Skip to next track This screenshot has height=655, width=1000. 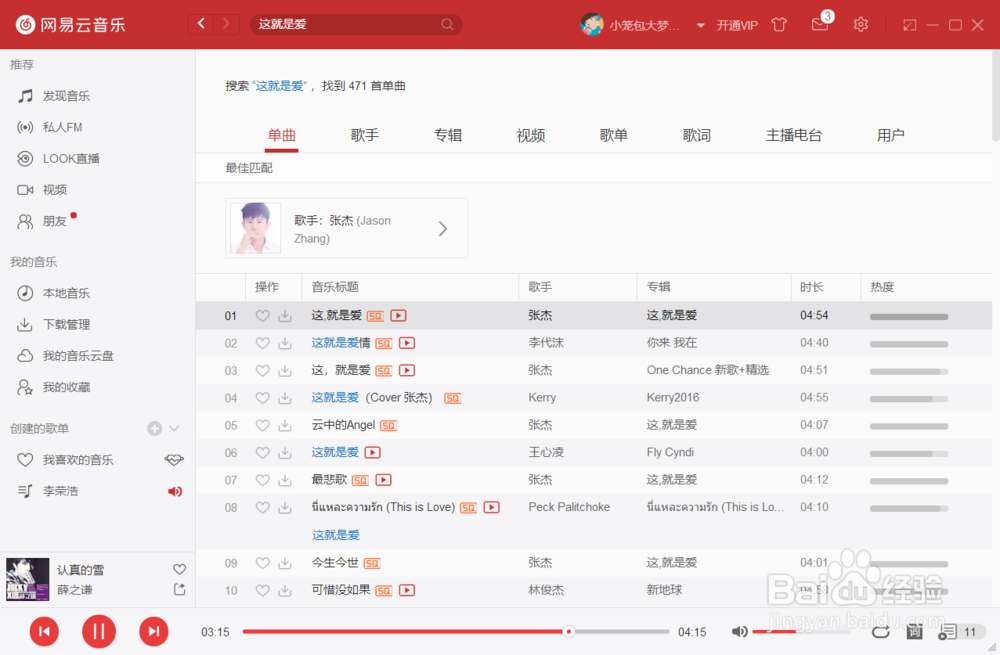[154, 631]
